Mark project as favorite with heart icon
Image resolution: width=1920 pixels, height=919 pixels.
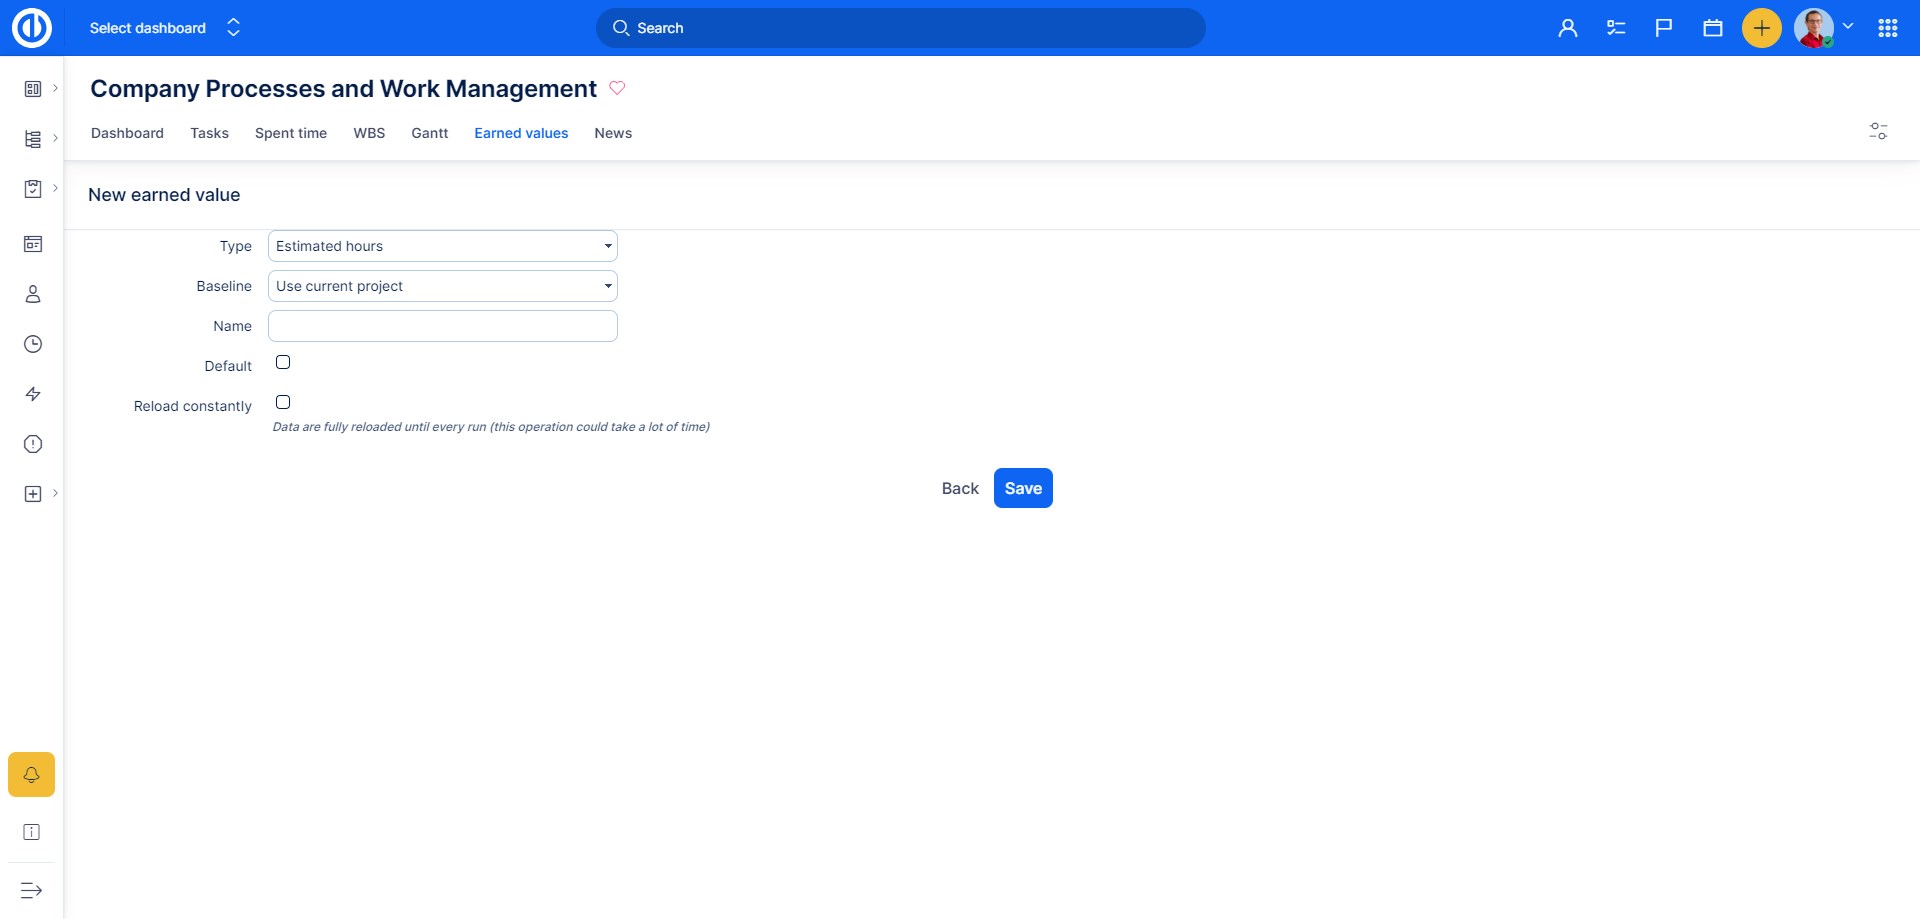pos(617,88)
